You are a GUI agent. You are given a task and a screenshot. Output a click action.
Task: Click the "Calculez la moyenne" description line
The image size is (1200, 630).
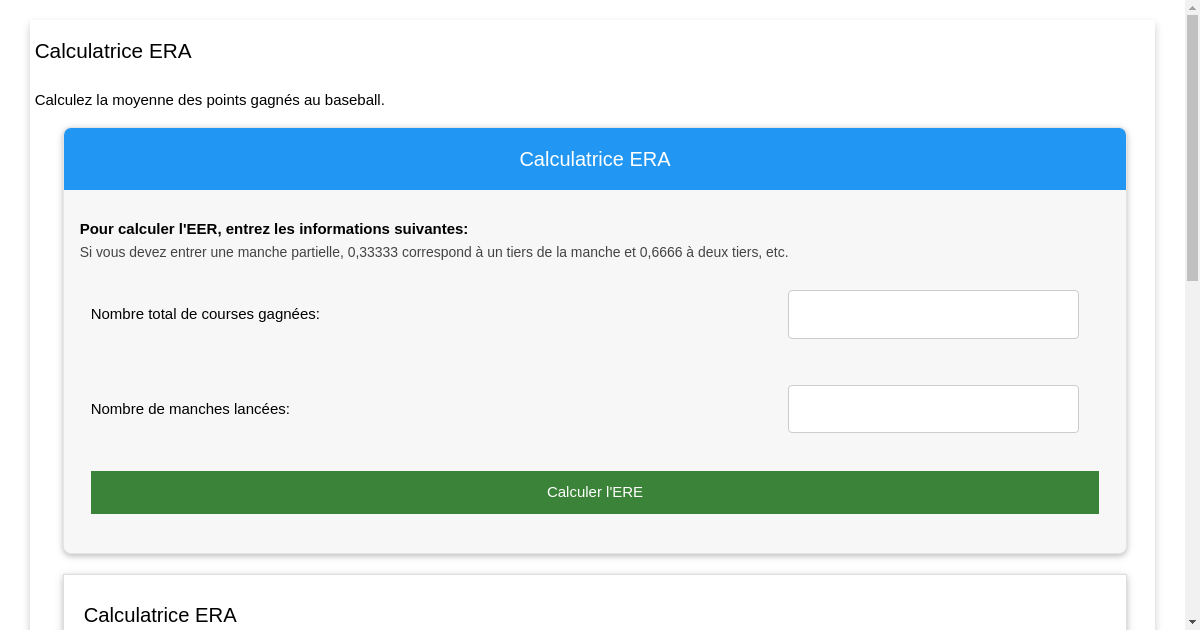(209, 100)
